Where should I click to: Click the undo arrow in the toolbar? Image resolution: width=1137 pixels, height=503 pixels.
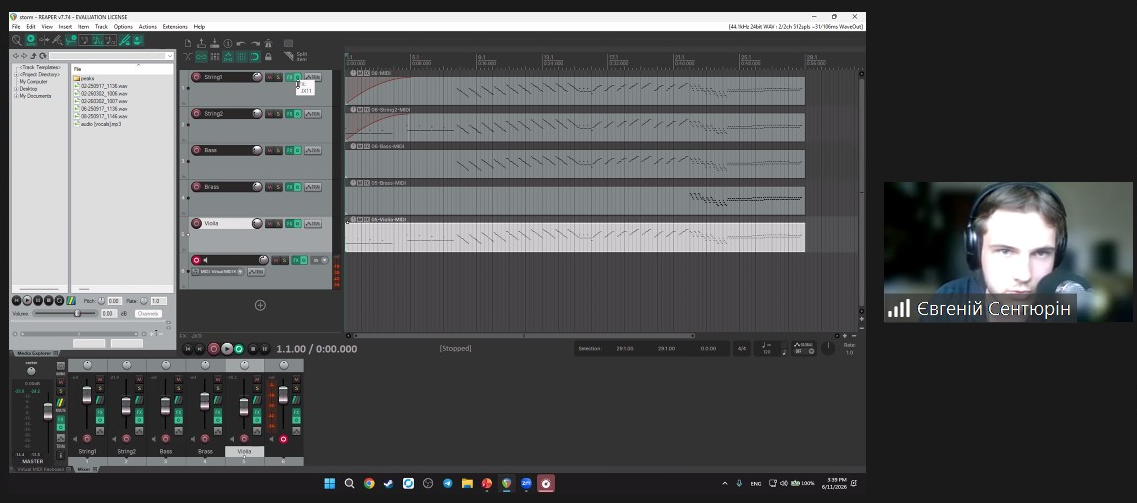pos(241,43)
